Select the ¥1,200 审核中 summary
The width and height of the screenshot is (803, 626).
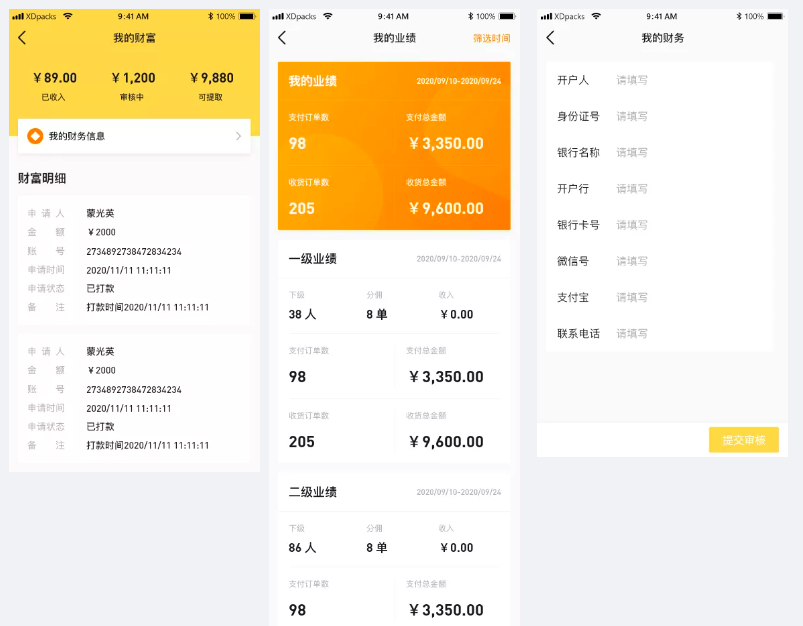tap(133, 85)
